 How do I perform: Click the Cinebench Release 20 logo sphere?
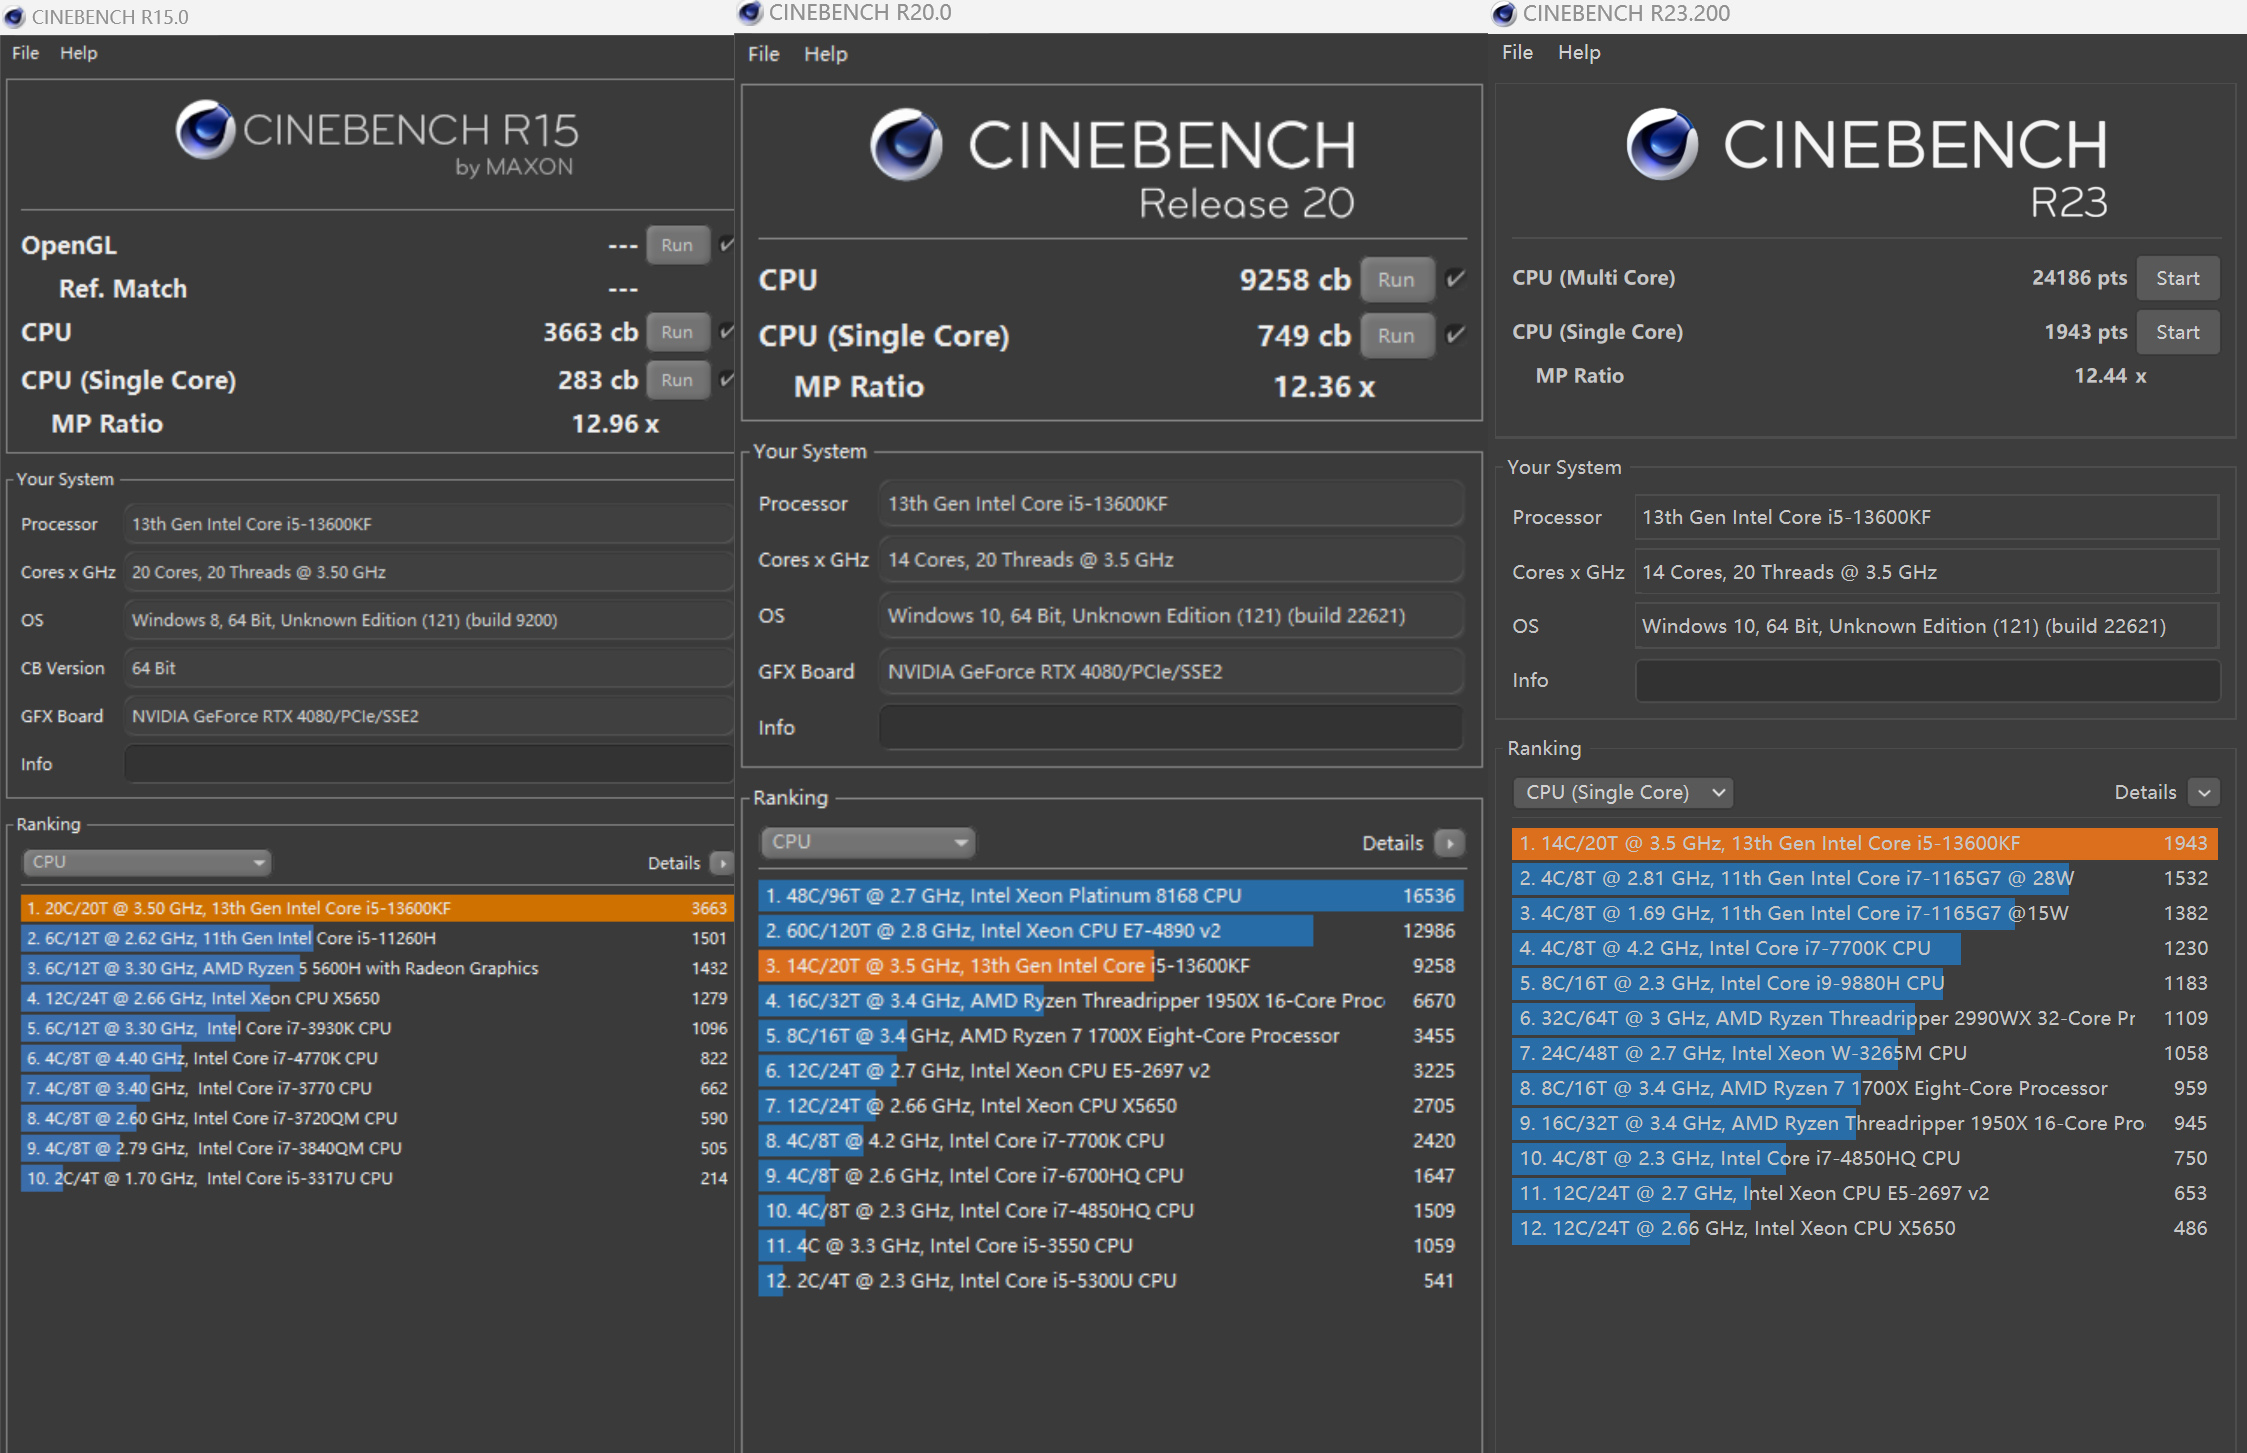point(906,144)
